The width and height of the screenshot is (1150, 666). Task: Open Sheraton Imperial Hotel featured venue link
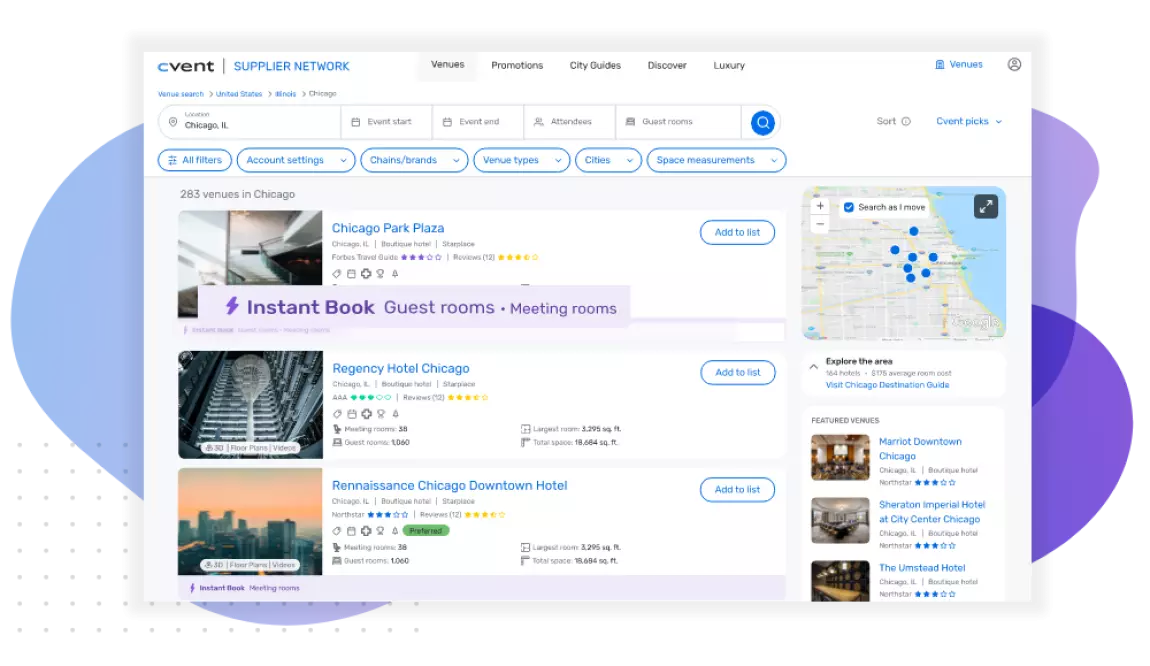pos(932,512)
